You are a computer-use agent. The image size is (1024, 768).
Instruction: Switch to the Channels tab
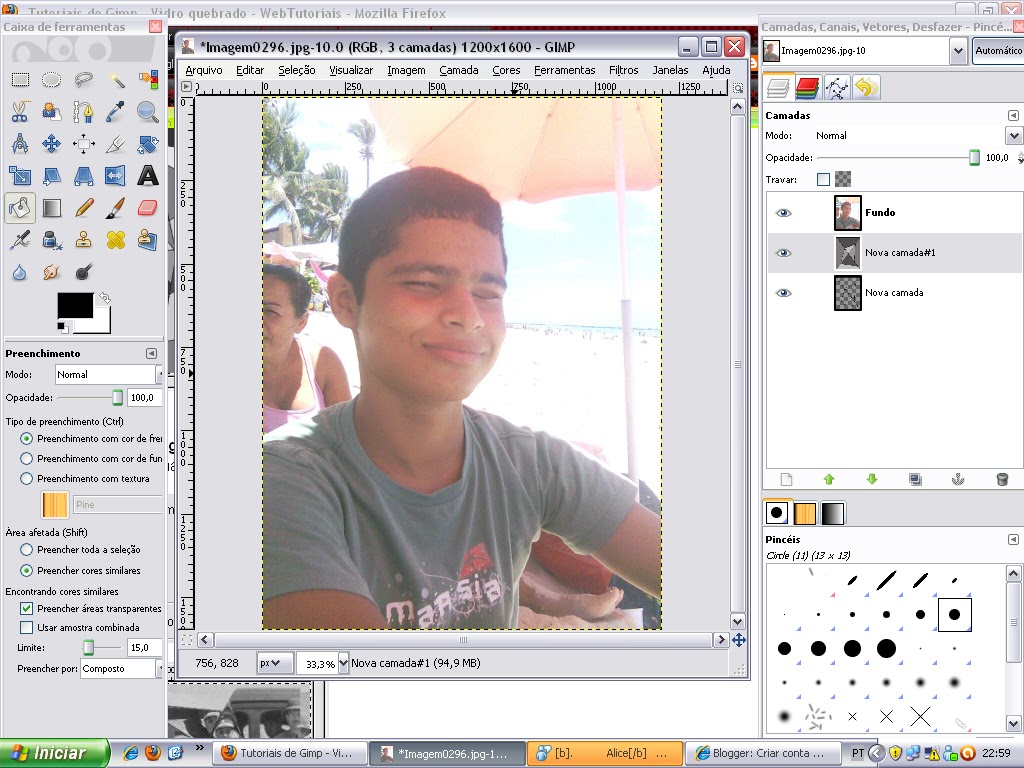[x=808, y=88]
